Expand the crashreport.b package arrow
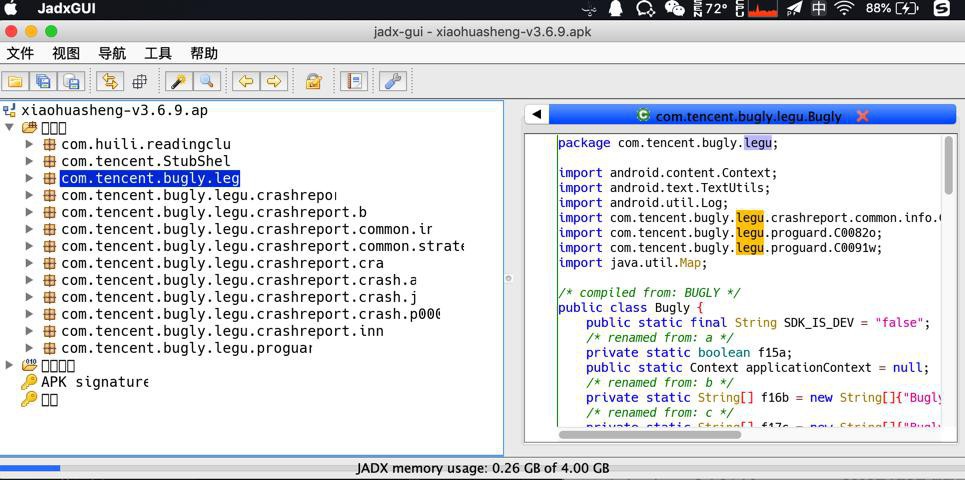The width and height of the screenshot is (965, 480). click(28, 212)
